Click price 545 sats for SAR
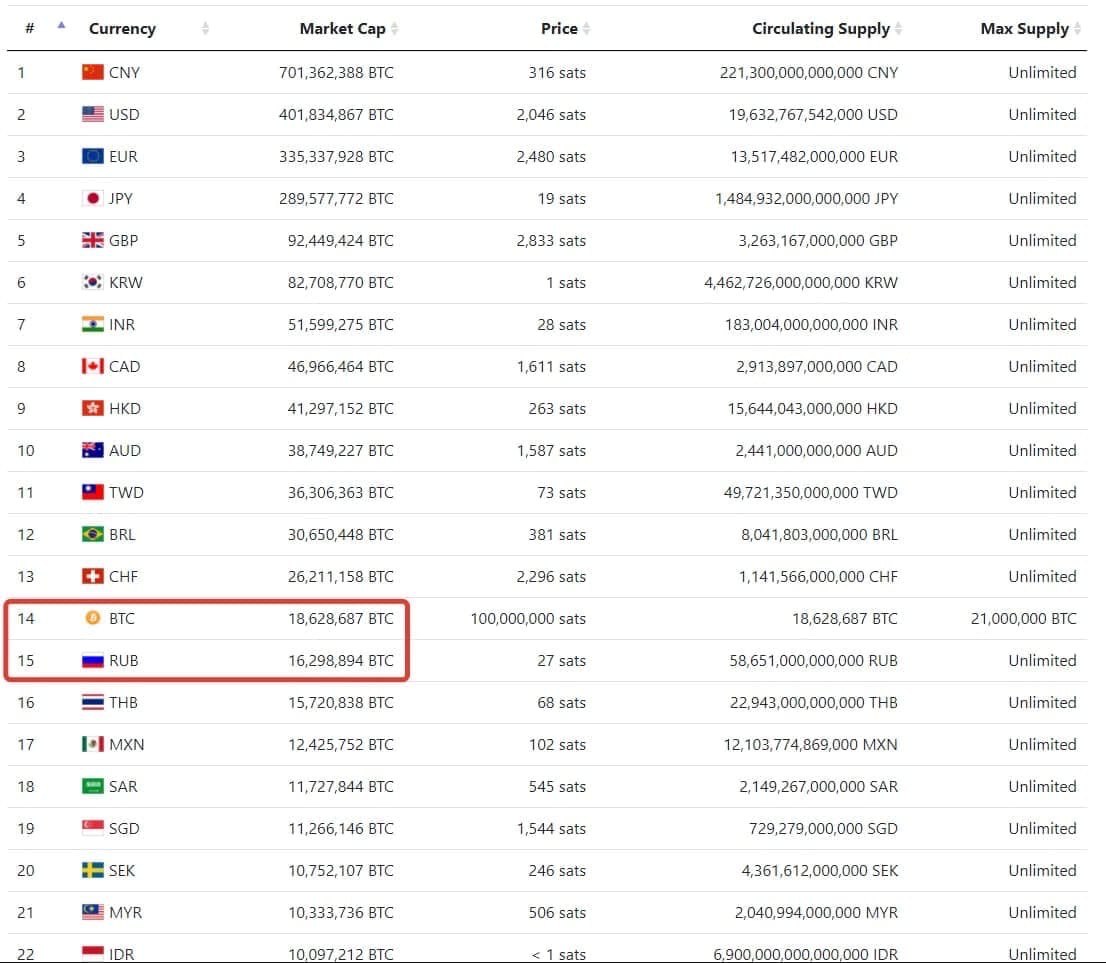The height and width of the screenshot is (963, 1106). click(x=557, y=786)
